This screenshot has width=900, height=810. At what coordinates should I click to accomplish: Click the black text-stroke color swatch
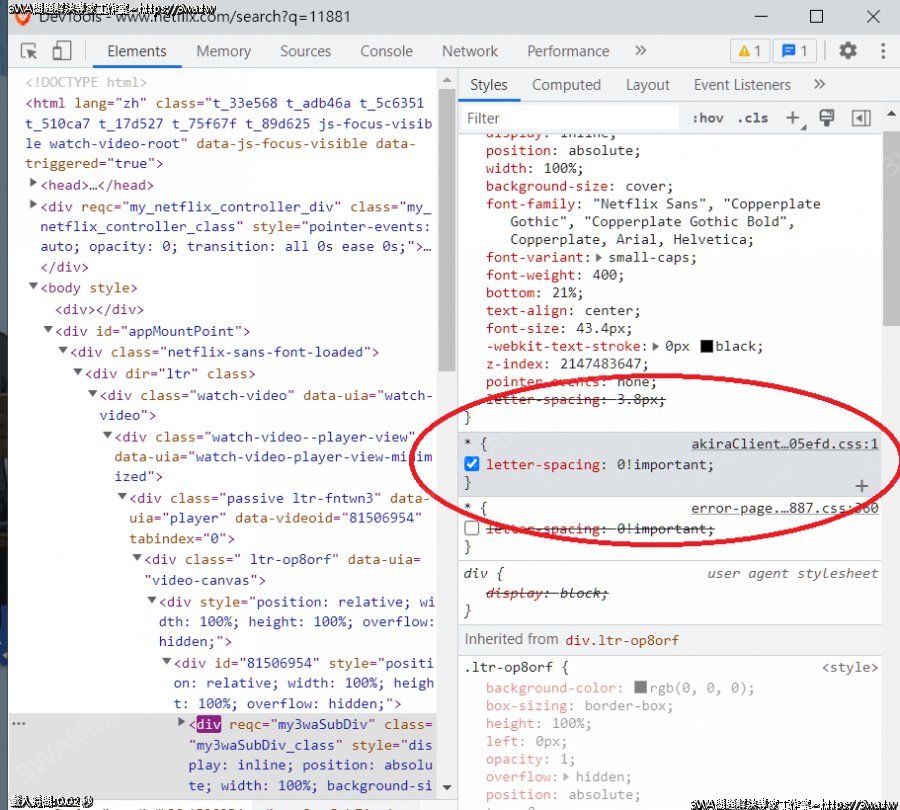(706, 347)
